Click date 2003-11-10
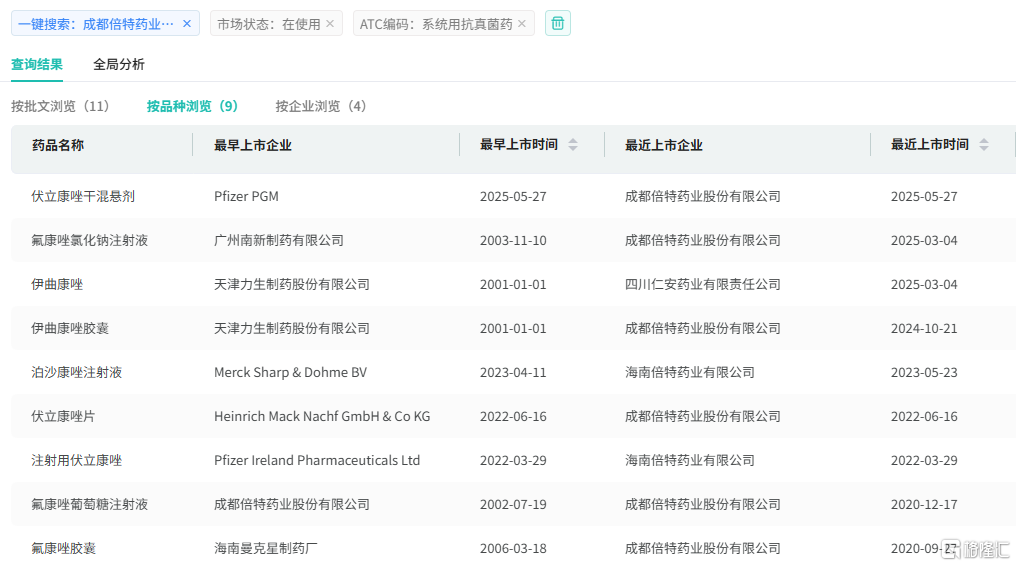This screenshot has width=1016, height=566. click(513, 240)
